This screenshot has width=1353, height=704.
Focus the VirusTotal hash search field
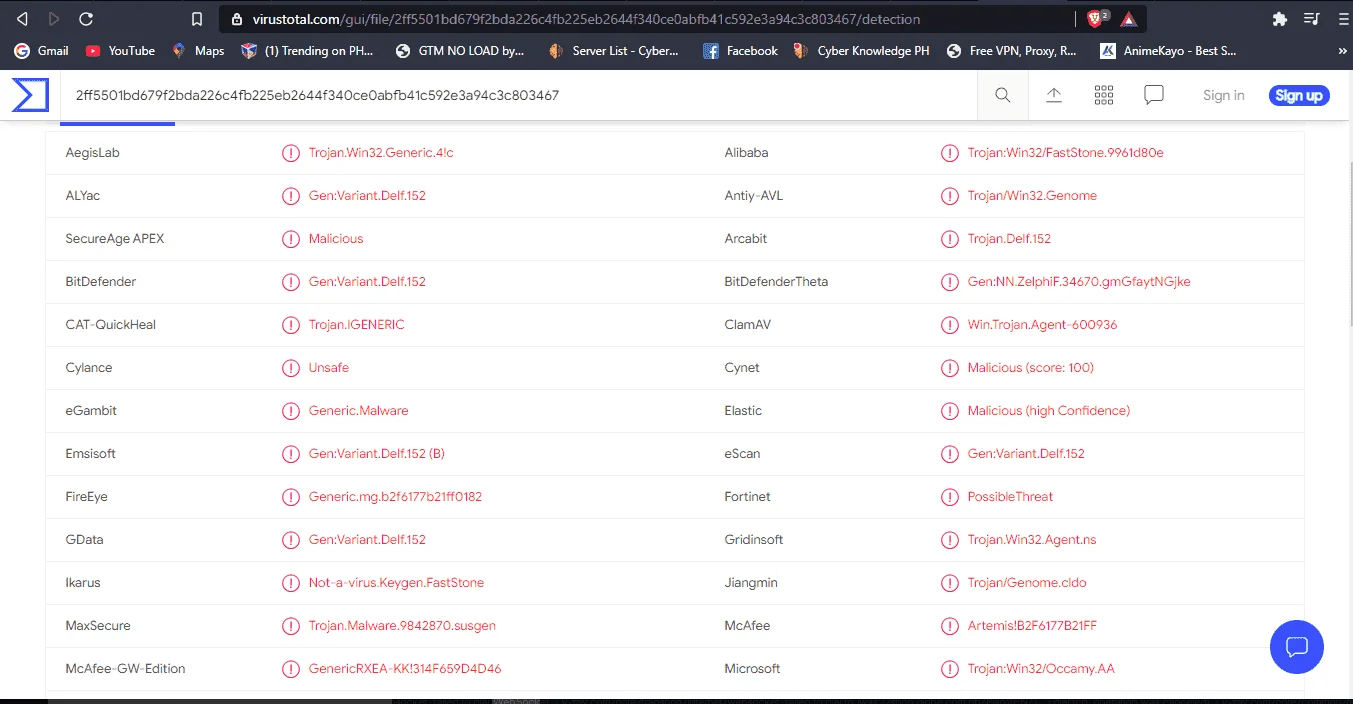click(518, 95)
